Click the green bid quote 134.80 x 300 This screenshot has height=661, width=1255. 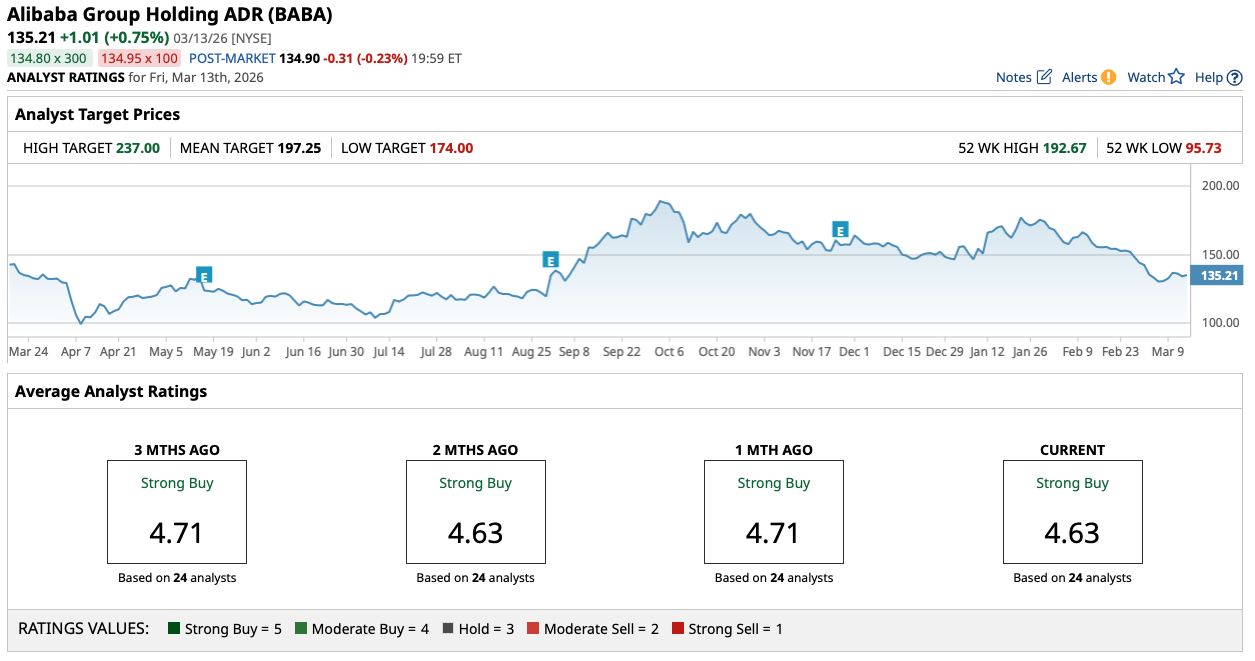tap(50, 58)
